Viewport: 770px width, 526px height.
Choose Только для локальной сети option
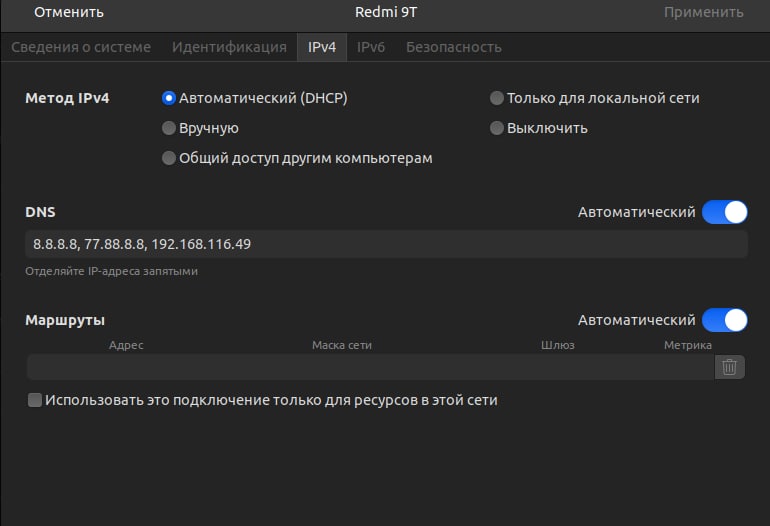[497, 98]
